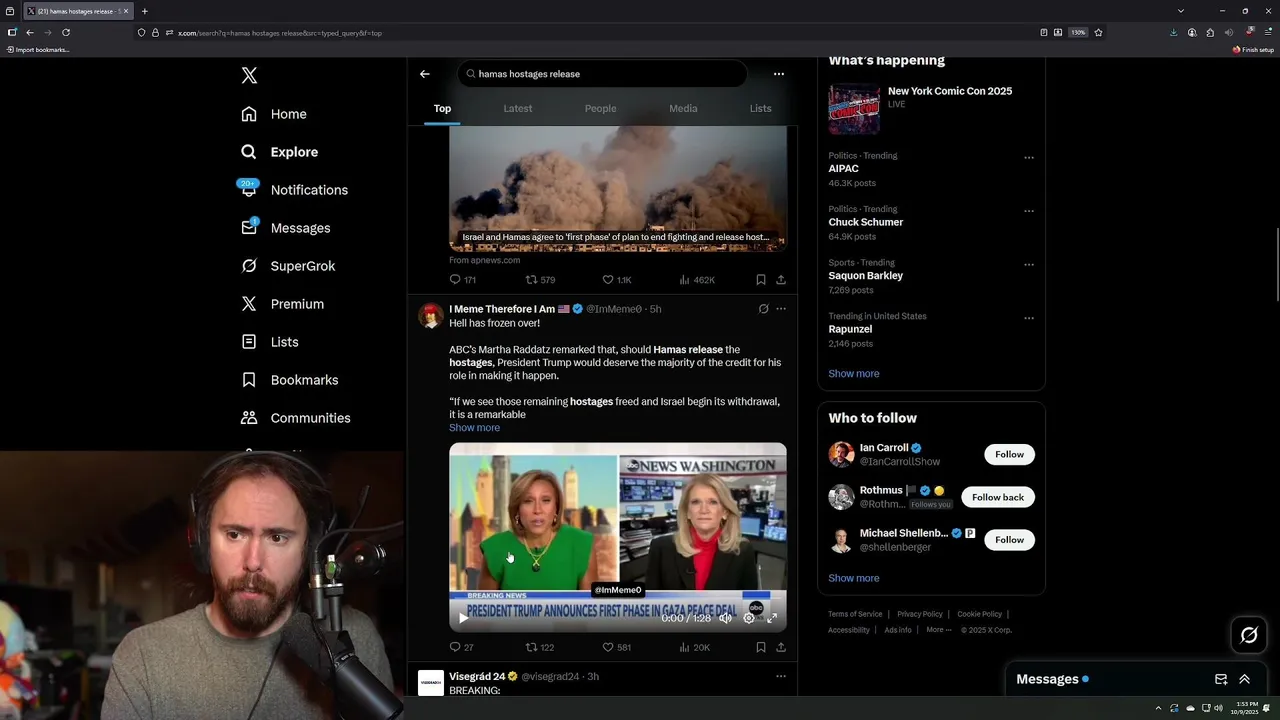This screenshot has height=720, width=1280.
Task: Open options for Rapunzel trend
Action: tap(1029, 318)
